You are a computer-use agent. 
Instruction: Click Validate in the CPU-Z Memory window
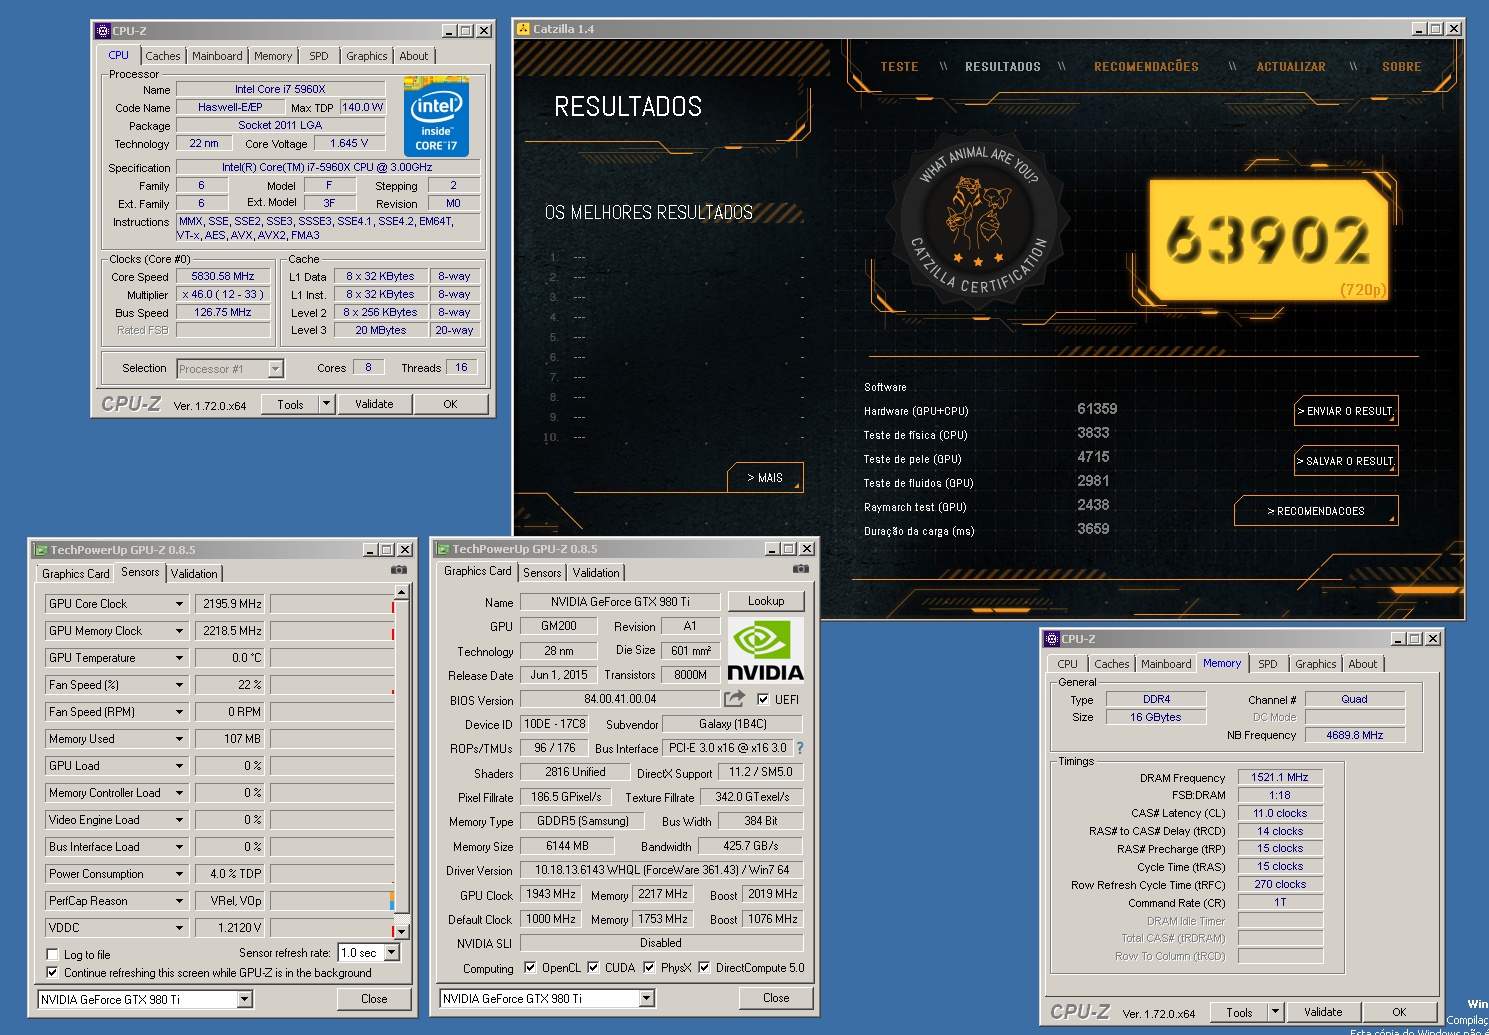[x=1323, y=1012]
